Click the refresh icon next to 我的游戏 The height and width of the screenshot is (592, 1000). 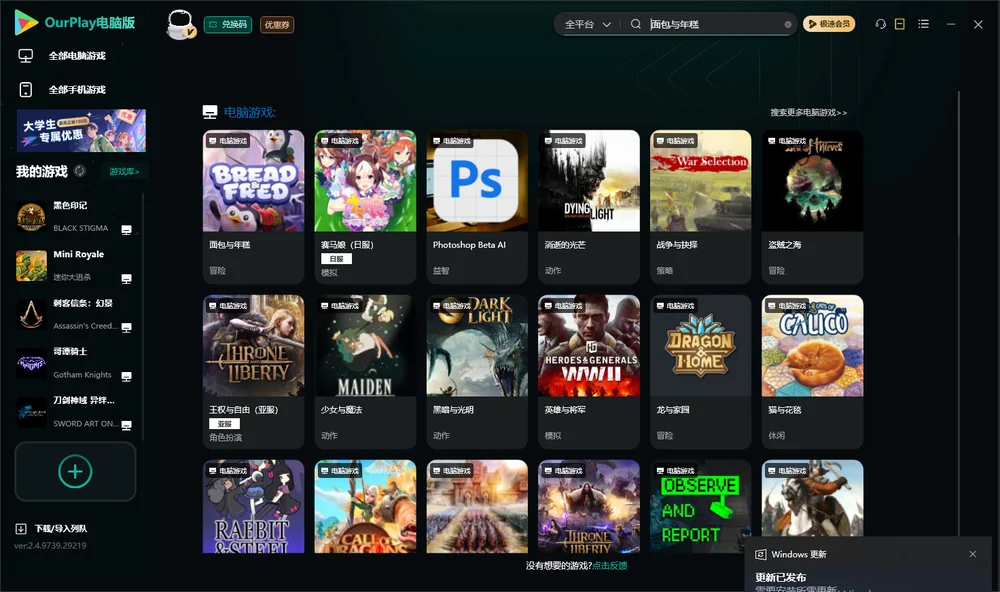[80, 171]
